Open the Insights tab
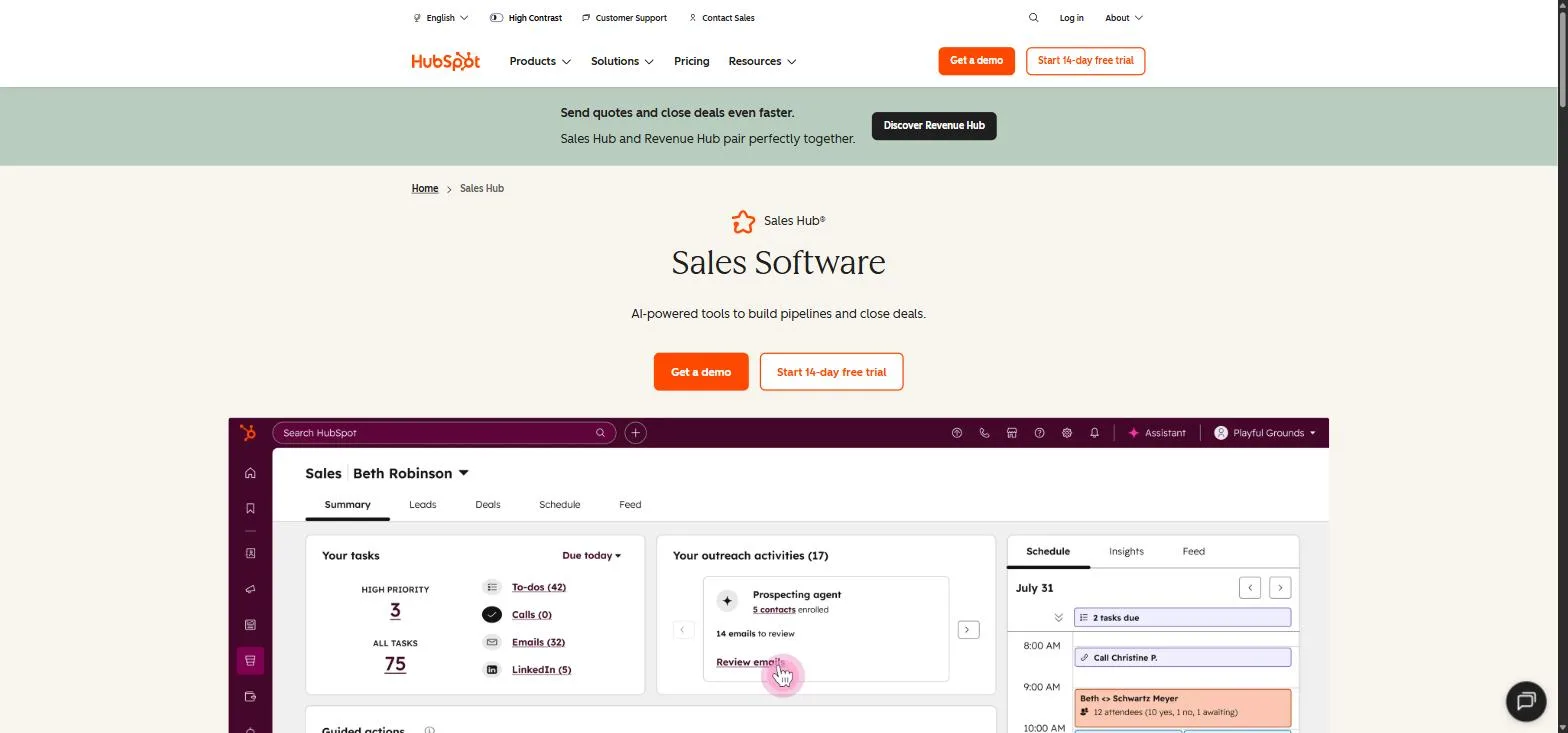This screenshot has height=733, width=1568. click(1126, 551)
